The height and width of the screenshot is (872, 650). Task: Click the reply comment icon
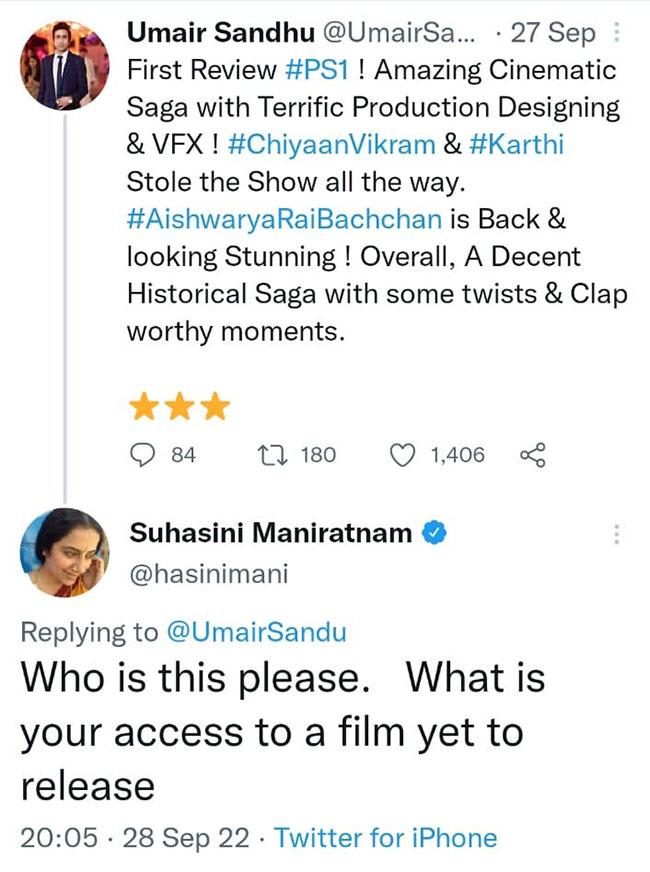coord(146,455)
